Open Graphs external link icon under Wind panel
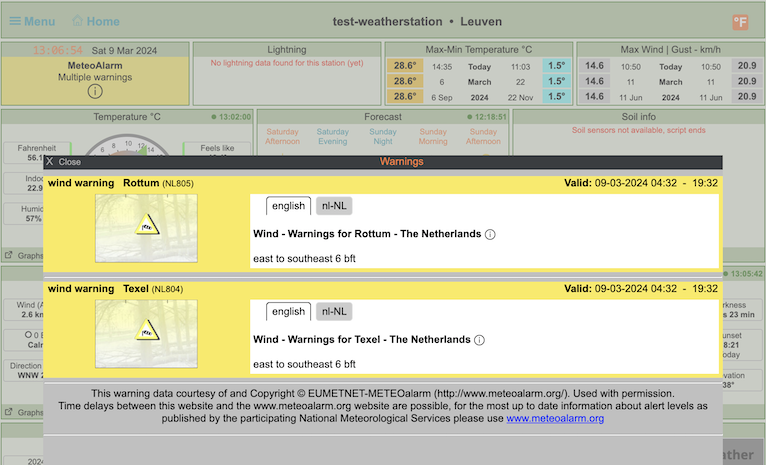Screen dimensions: 766x465 pos(9,411)
